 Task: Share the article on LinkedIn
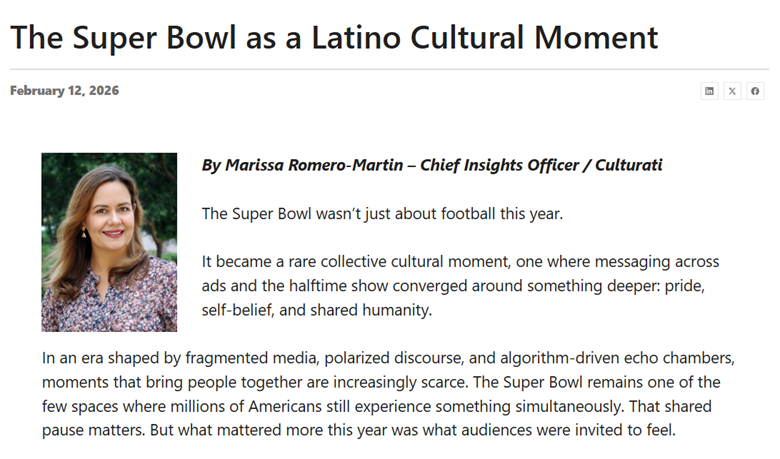(x=710, y=91)
